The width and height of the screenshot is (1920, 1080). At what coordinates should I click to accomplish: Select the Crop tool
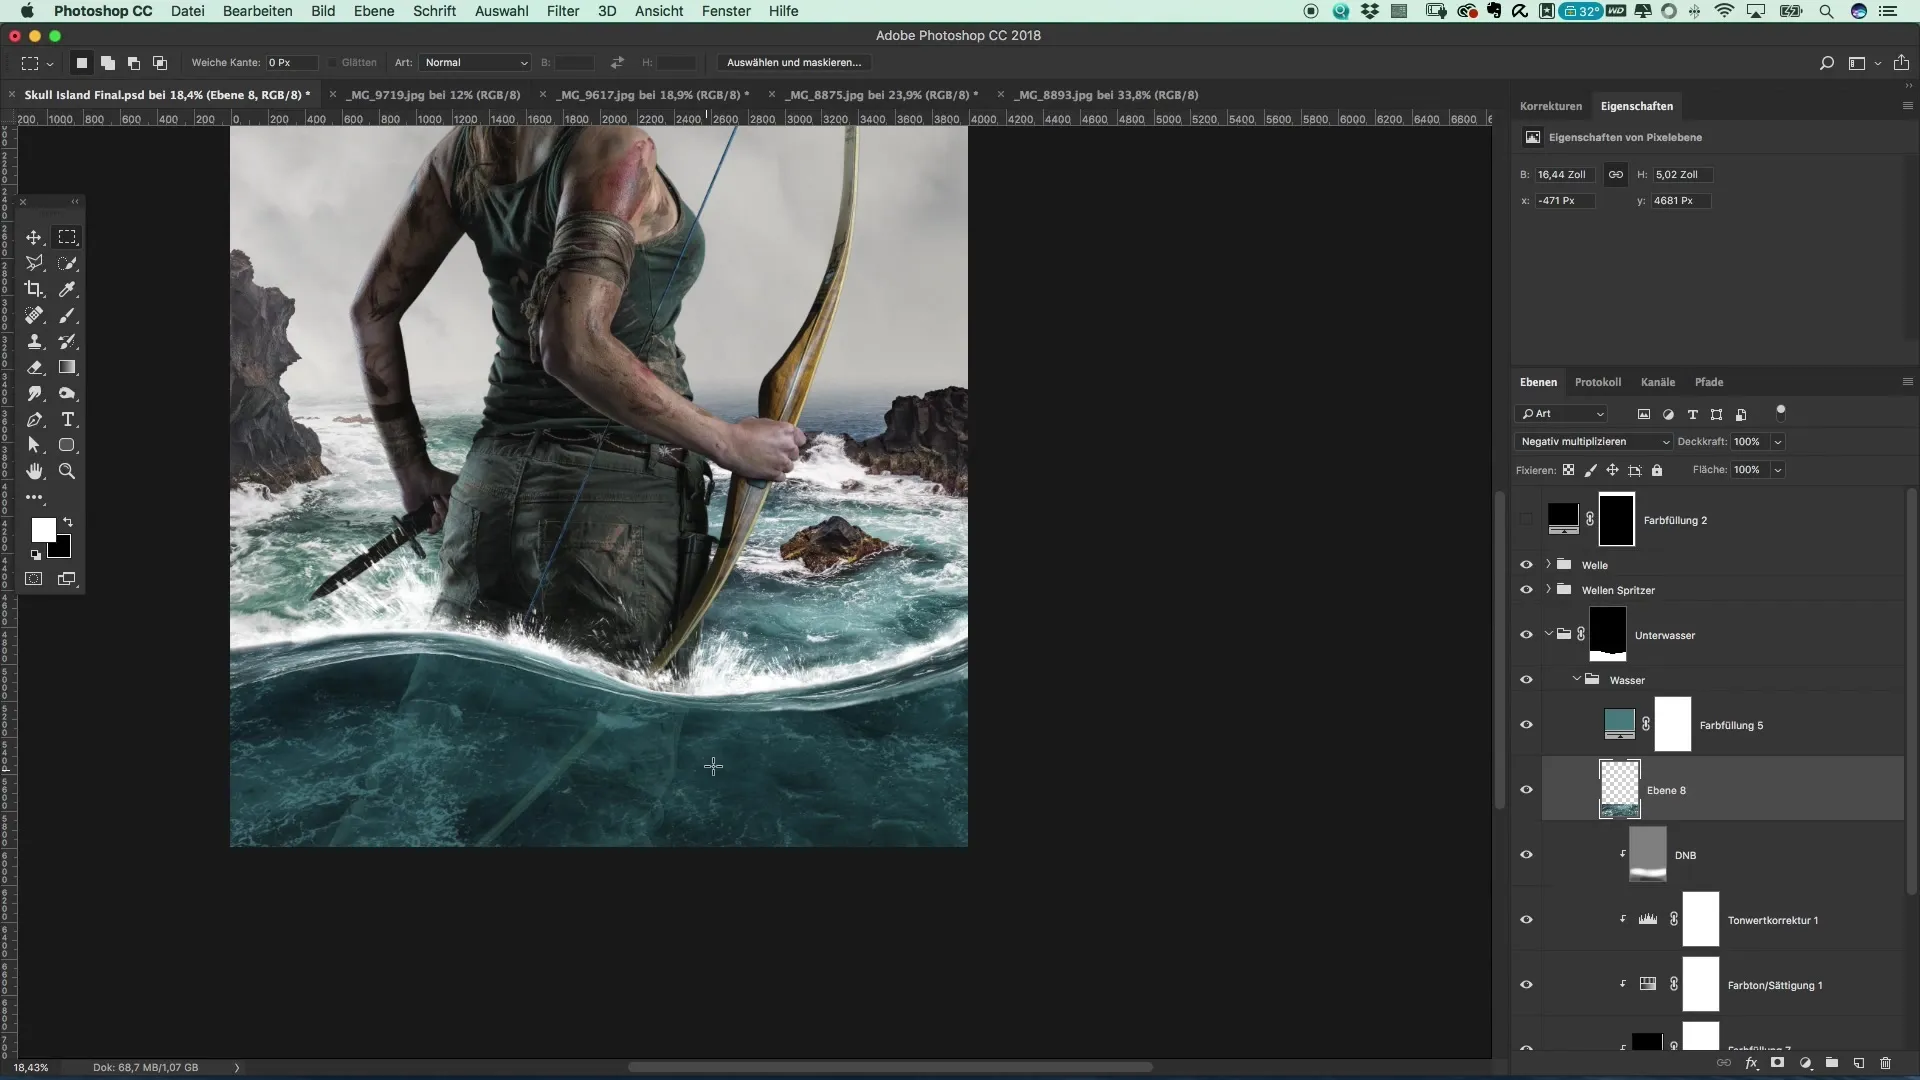point(34,289)
